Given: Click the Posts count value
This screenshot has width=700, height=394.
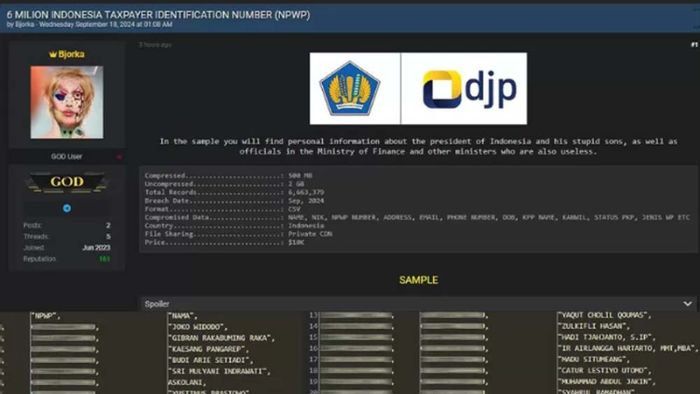Looking at the screenshot, I should 108,225.
